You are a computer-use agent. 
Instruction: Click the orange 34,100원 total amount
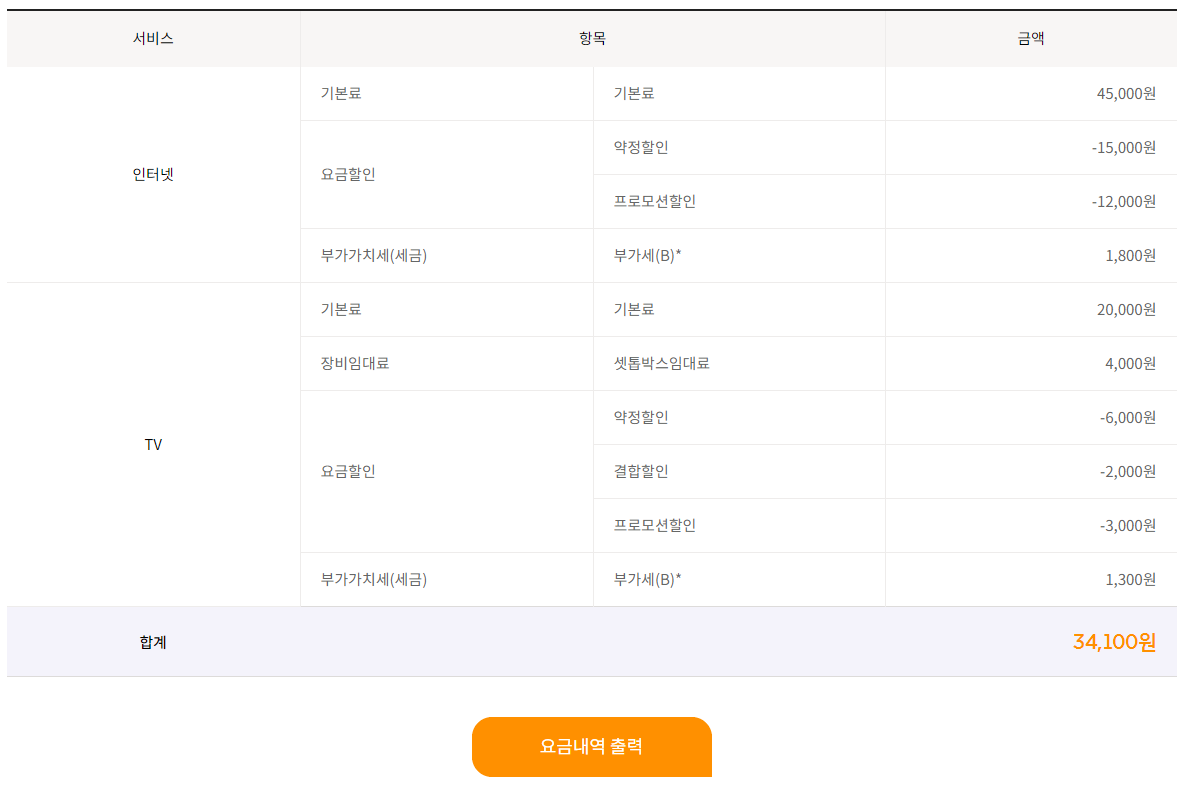[x=1114, y=642]
